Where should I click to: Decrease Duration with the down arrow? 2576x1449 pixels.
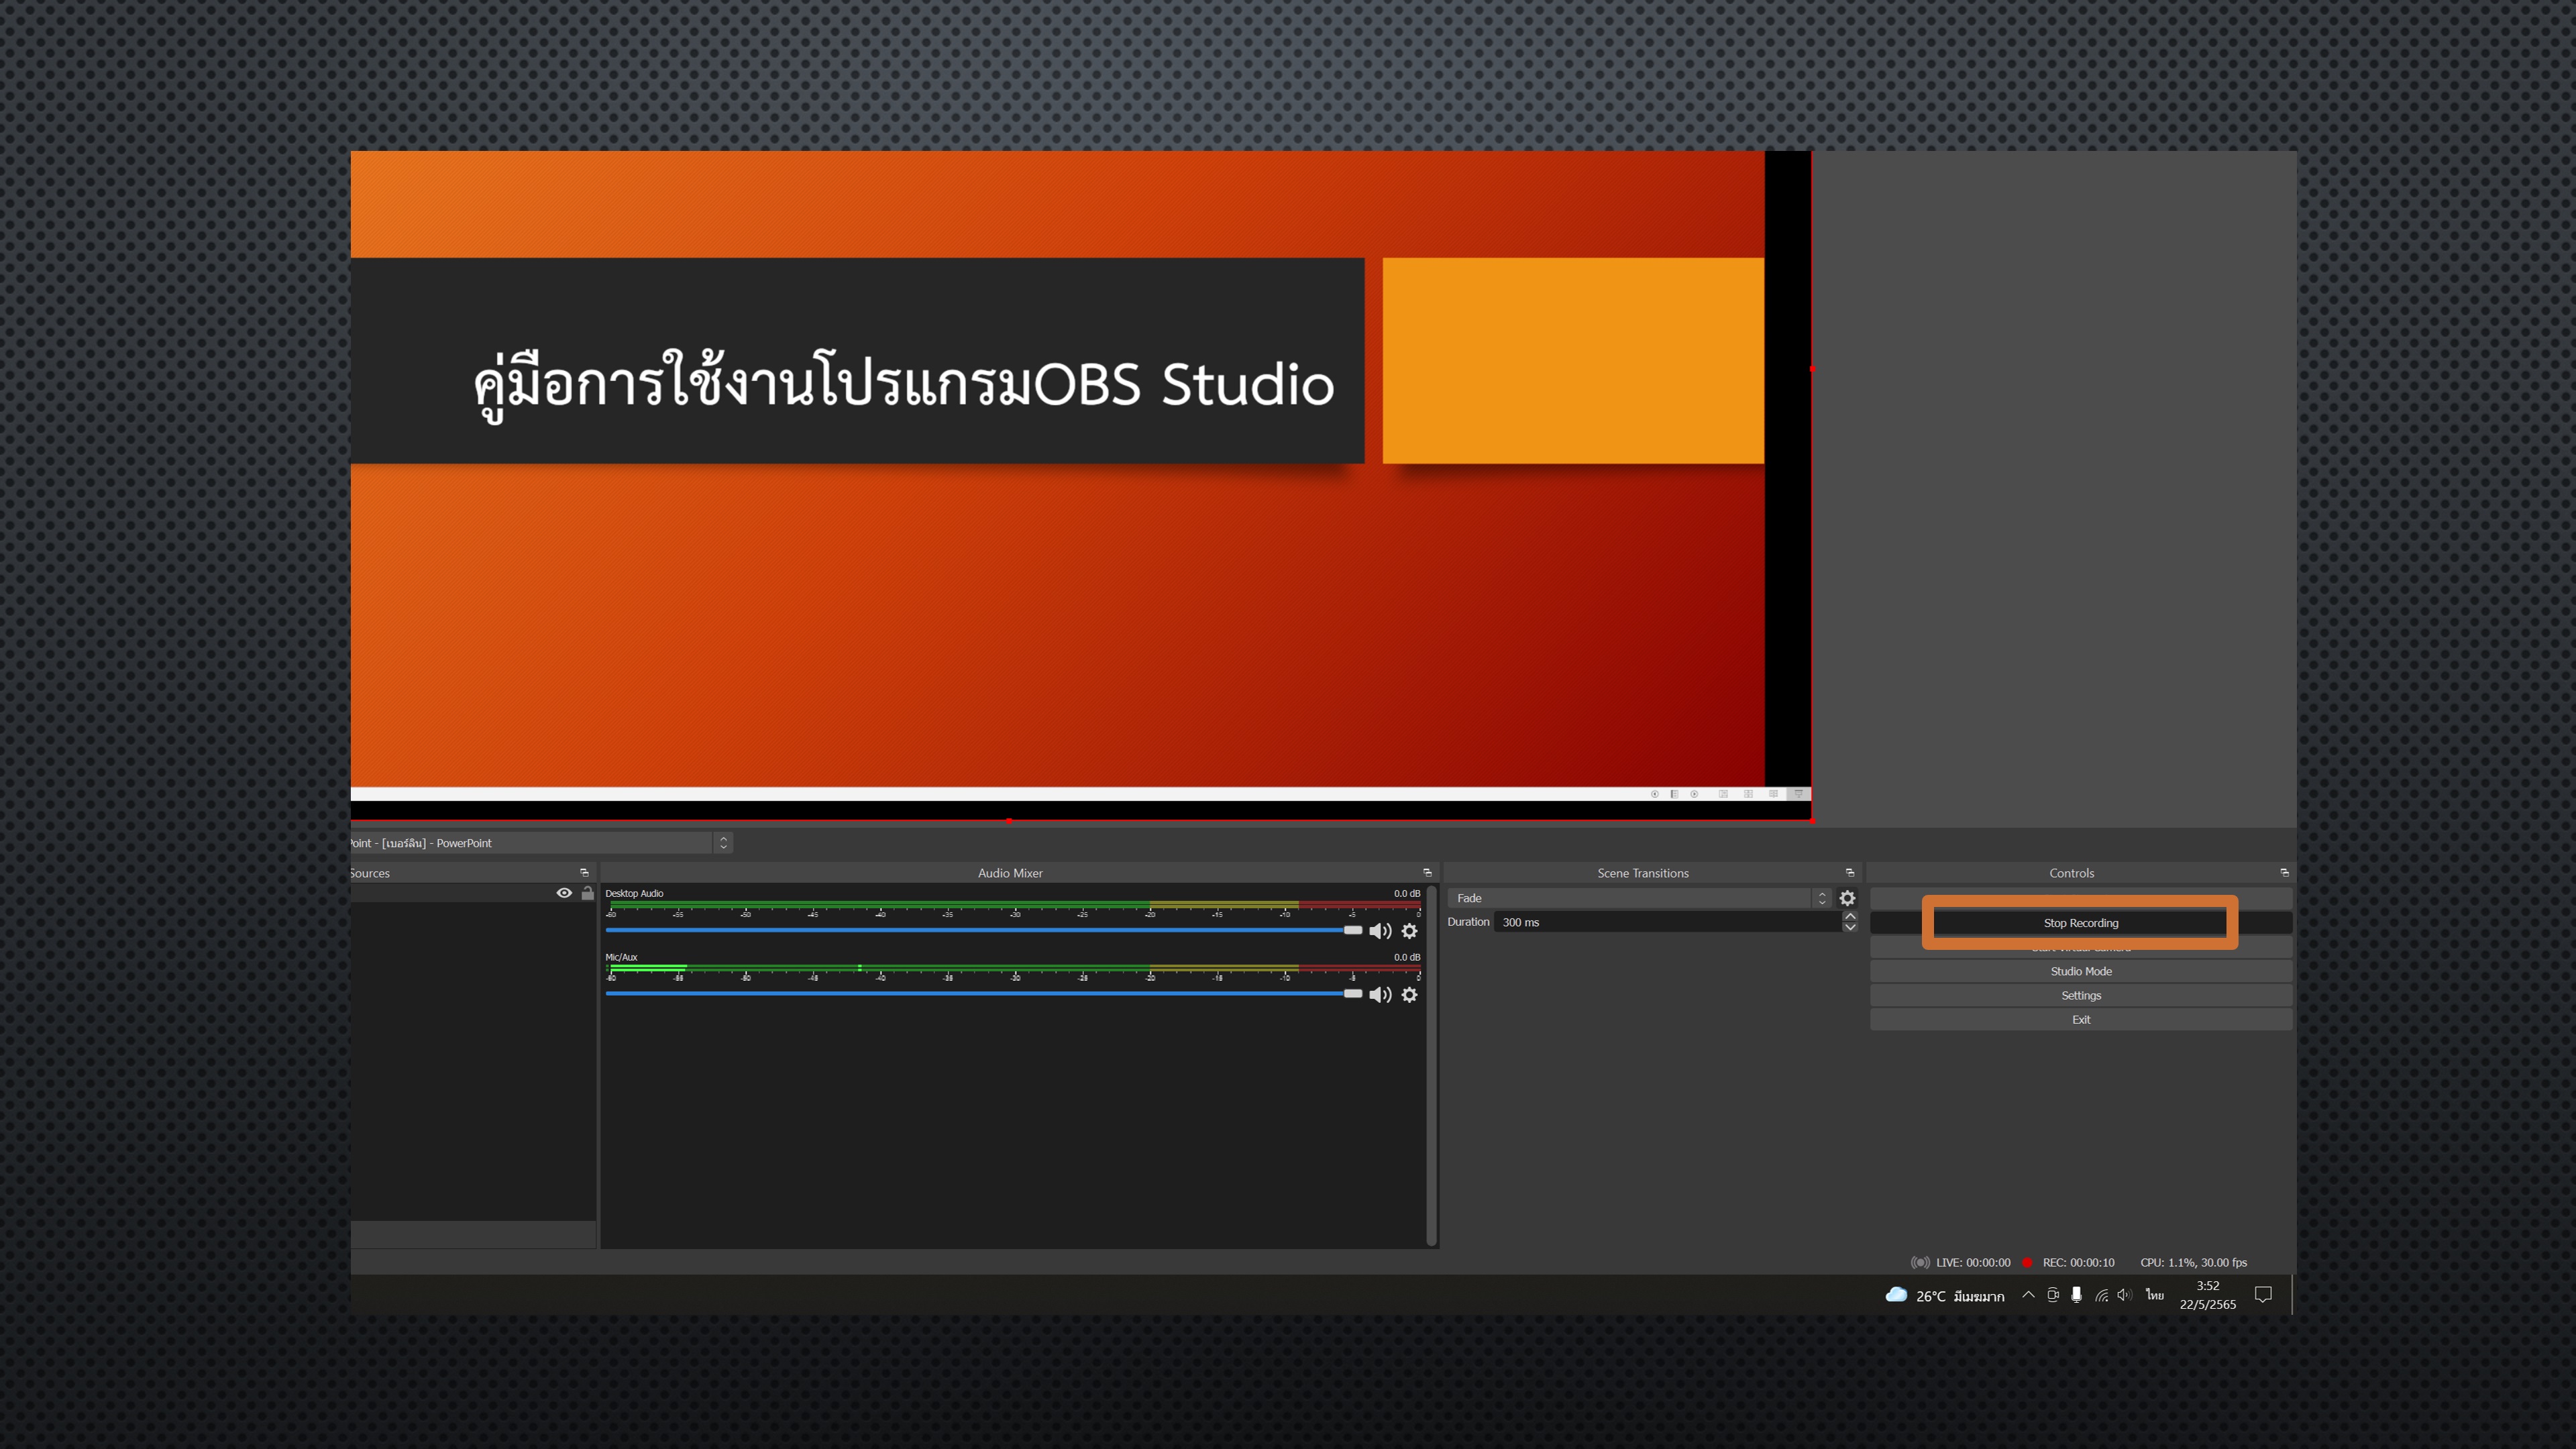point(1850,928)
